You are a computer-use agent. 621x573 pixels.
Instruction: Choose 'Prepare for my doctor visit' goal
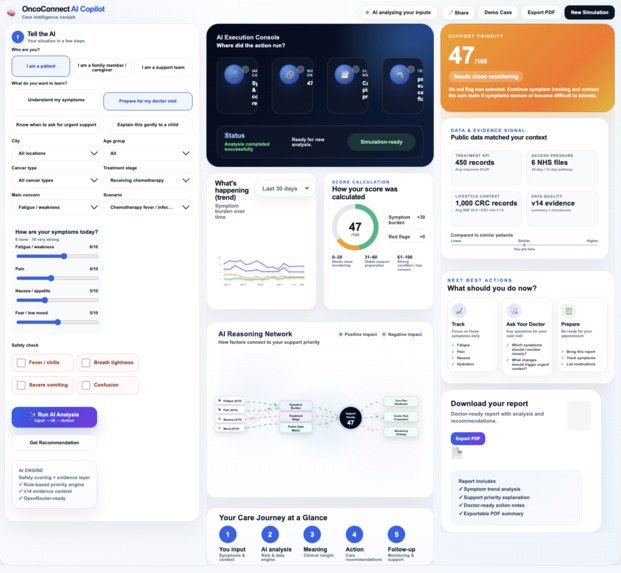[148, 101]
